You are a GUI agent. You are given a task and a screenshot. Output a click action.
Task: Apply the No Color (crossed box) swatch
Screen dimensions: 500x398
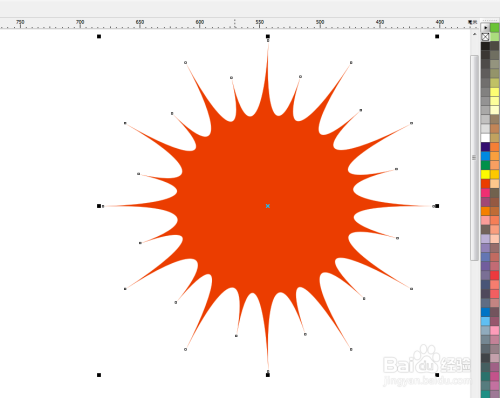point(485,37)
